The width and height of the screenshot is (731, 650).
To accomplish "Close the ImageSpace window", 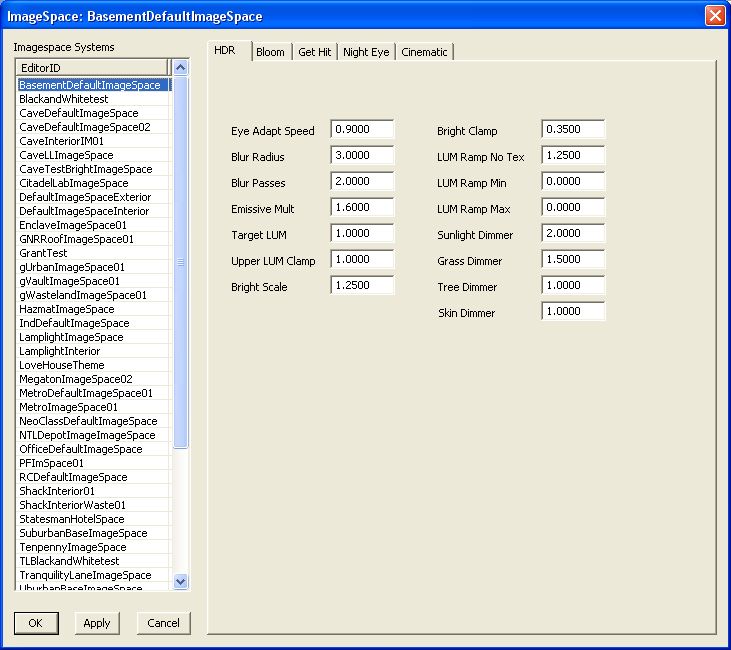I will (x=715, y=15).
